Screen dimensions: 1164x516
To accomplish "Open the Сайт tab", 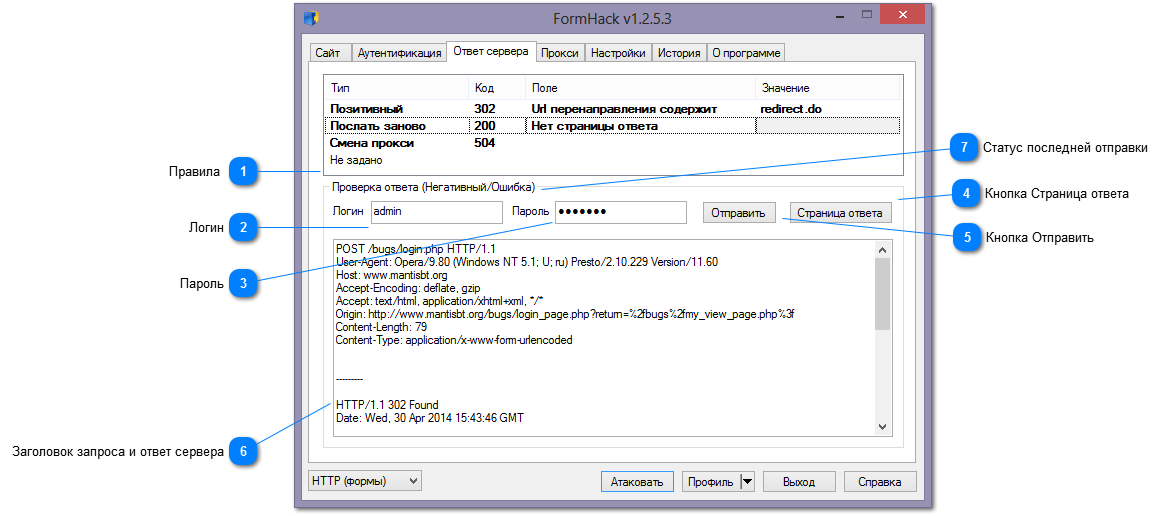I will pyautogui.click(x=326, y=53).
